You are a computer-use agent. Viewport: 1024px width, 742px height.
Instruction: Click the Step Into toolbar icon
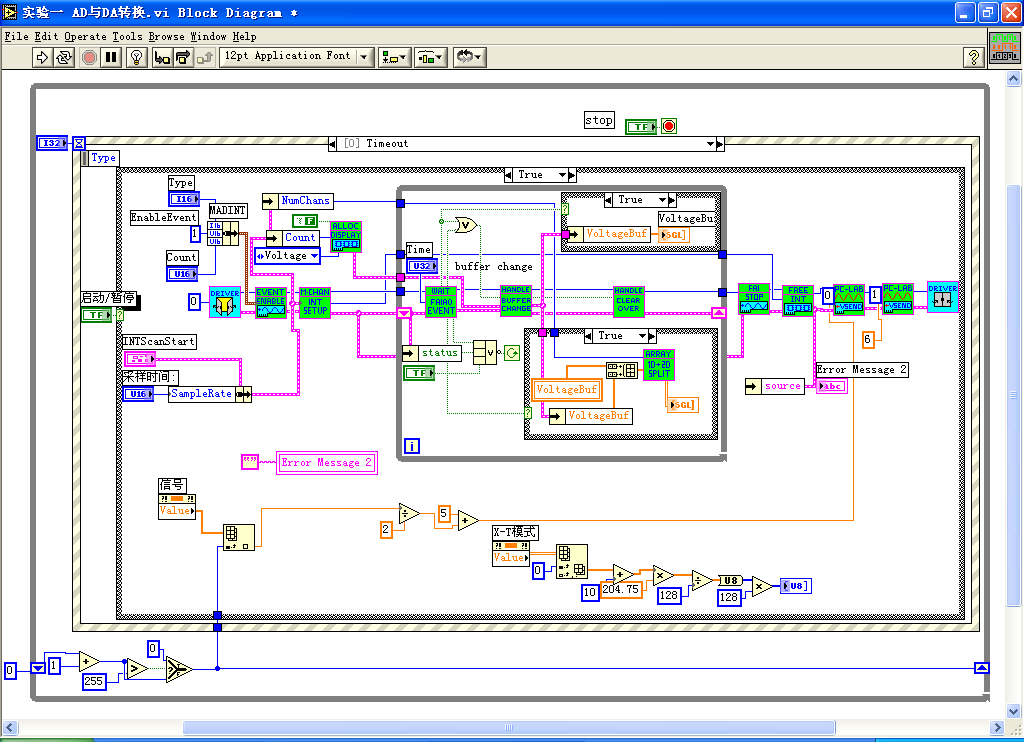point(161,57)
